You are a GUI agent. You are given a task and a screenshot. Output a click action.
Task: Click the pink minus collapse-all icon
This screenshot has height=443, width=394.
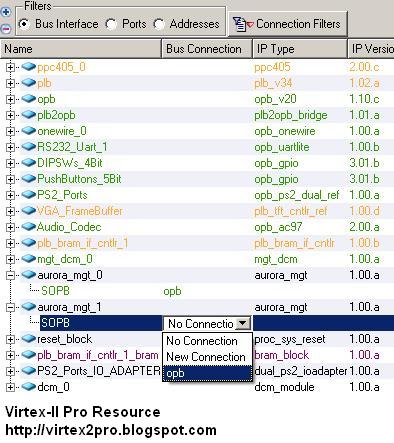6,29
